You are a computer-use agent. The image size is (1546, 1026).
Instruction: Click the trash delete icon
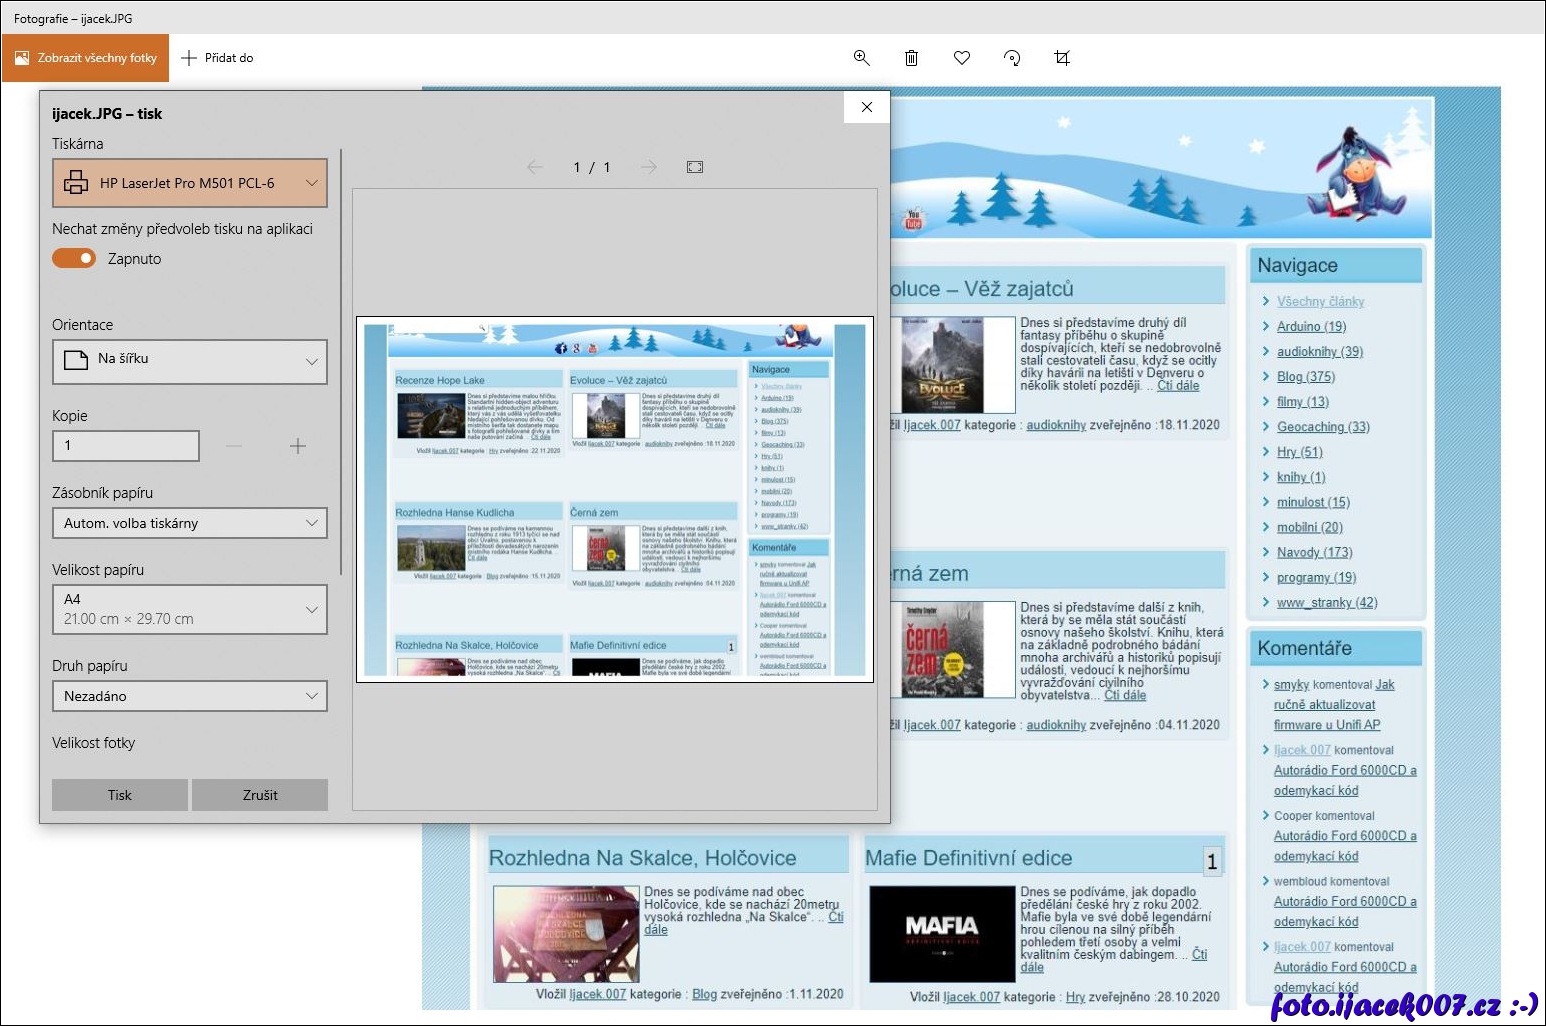click(x=911, y=58)
